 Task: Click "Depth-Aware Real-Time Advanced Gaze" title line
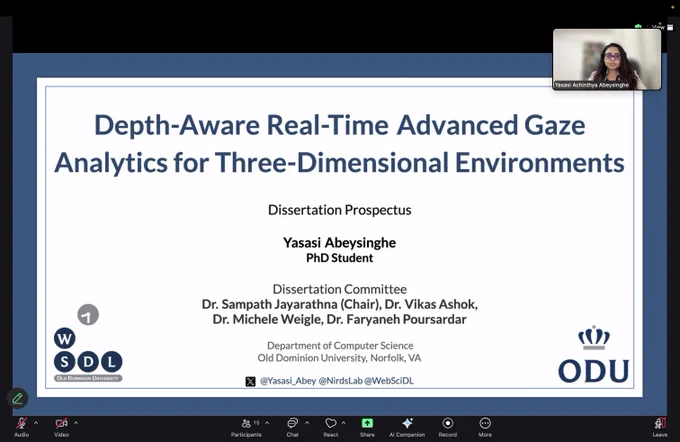point(340,125)
